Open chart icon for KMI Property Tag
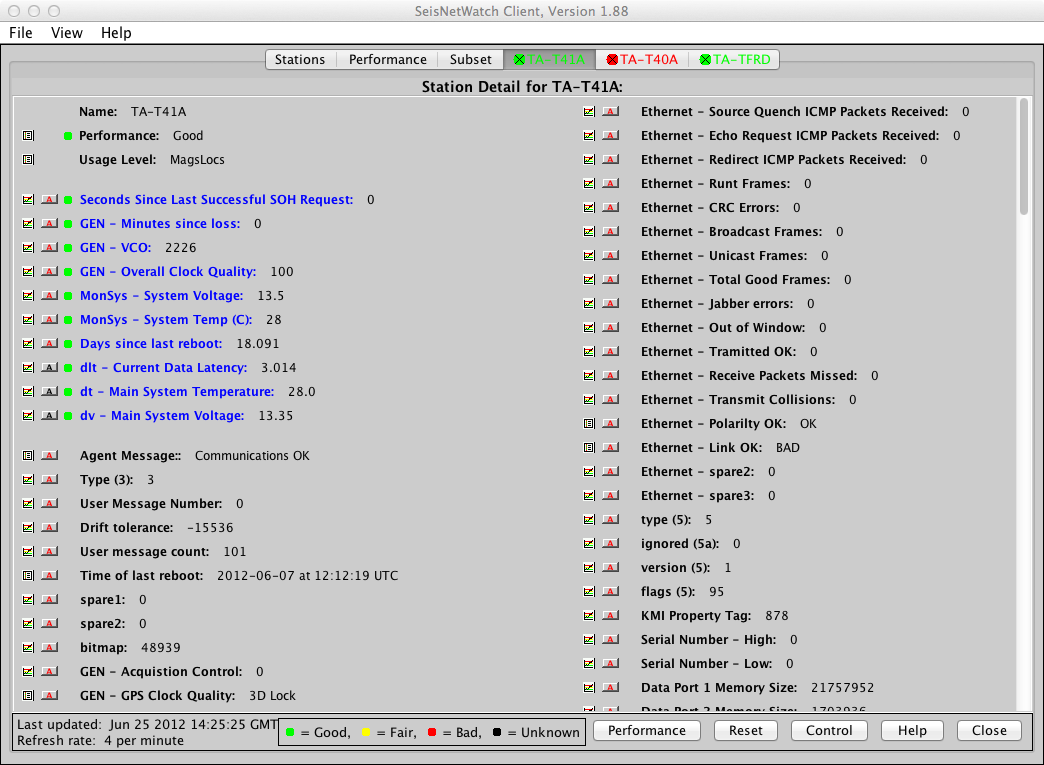 tap(589, 616)
